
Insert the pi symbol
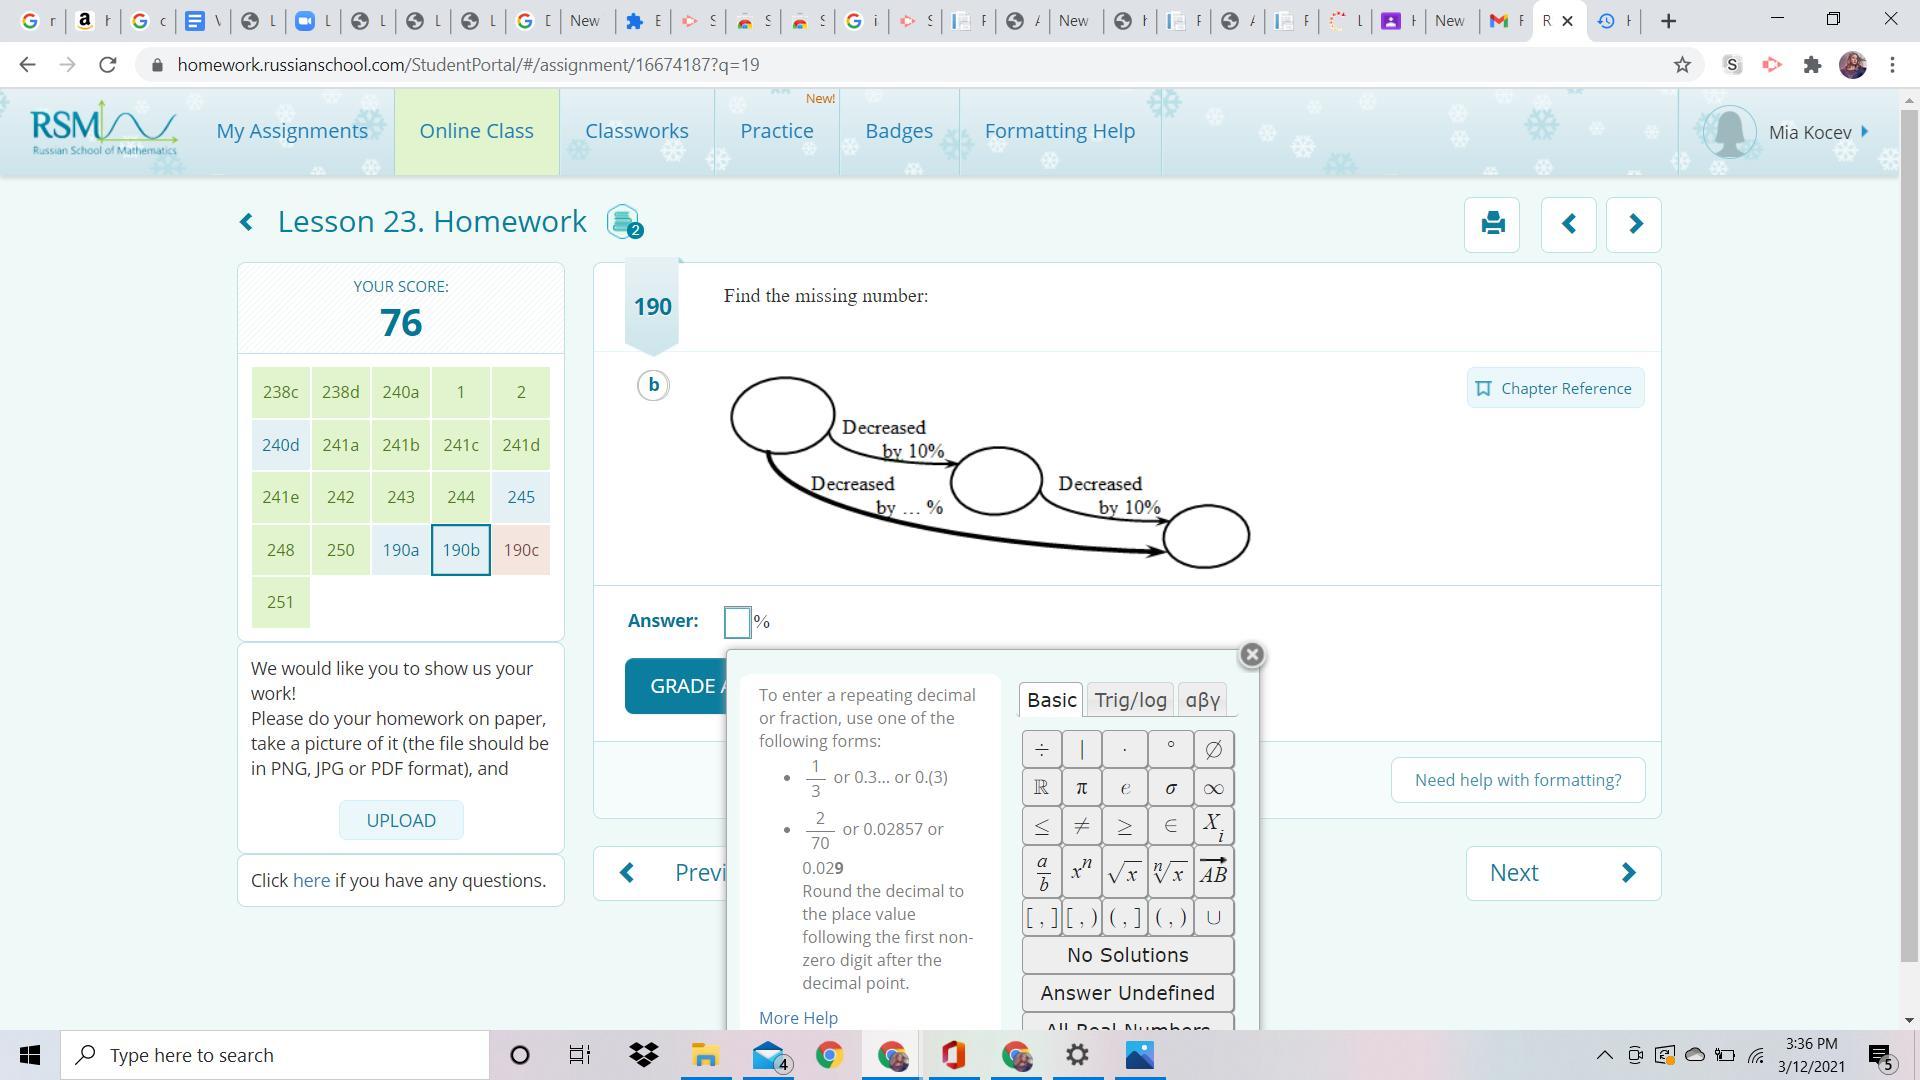pyautogui.click(x=1081, y=788)
